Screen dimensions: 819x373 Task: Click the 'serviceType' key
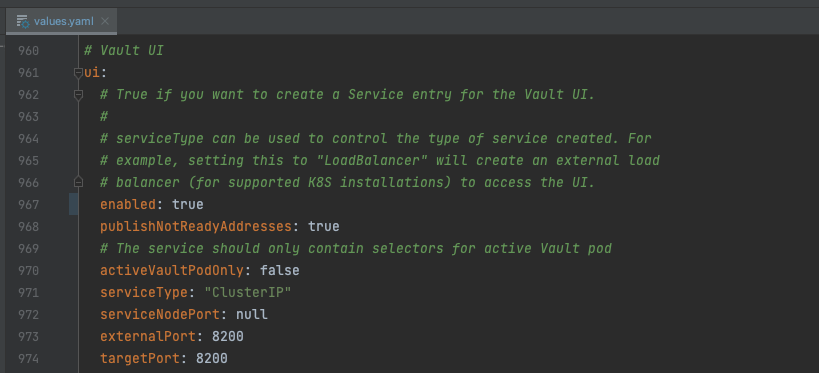(x=144, y=293)
